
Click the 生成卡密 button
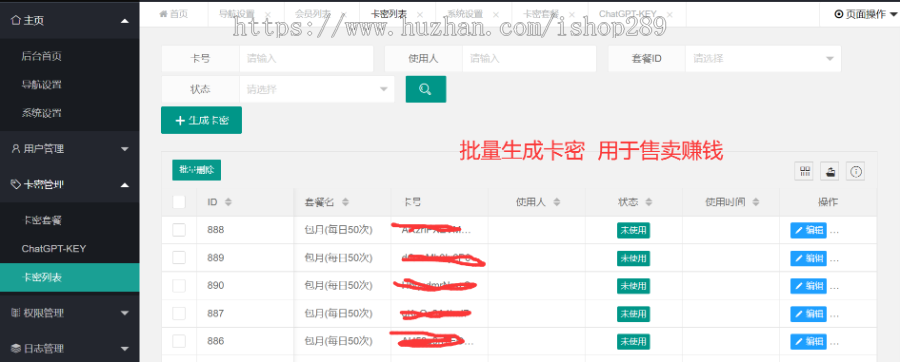point(201,120)
